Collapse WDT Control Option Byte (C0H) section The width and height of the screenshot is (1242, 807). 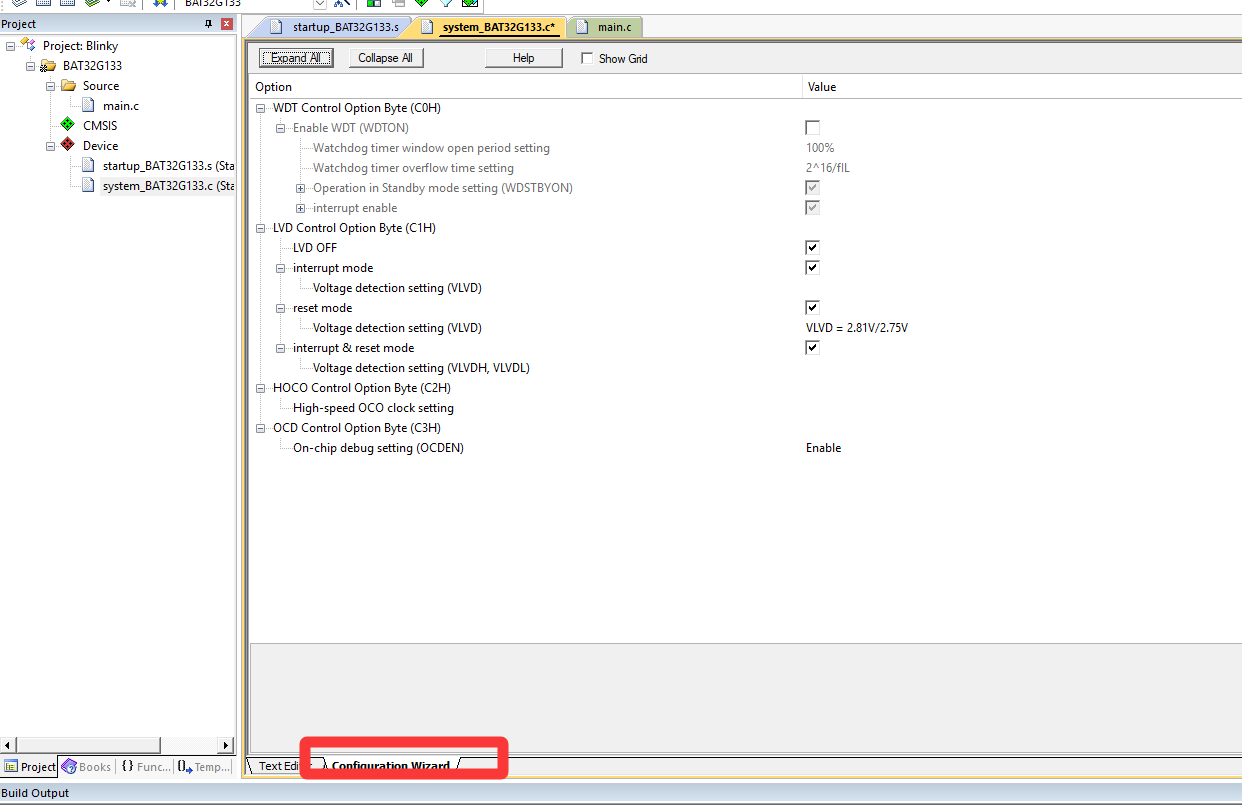(x=261, y=108)
